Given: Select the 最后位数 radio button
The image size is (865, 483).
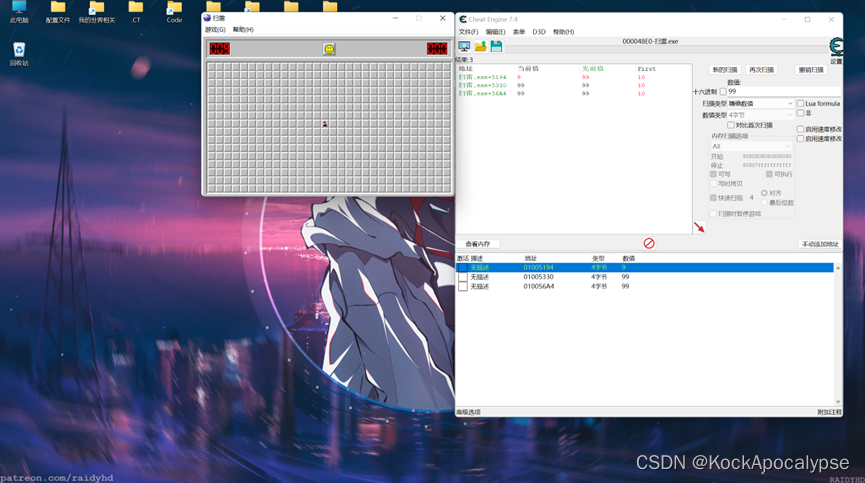Looking at the screenshot, I should coord(764,203).
